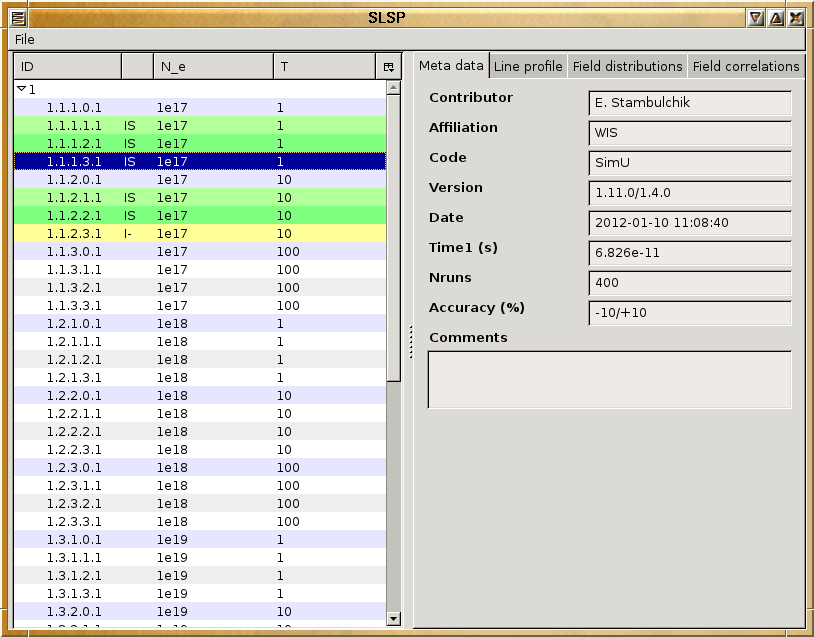Image resolution: width=814 pixels, height=637 pixels.
Task: Click the maximize window title bar button
Action: click(x=776, y=18)
